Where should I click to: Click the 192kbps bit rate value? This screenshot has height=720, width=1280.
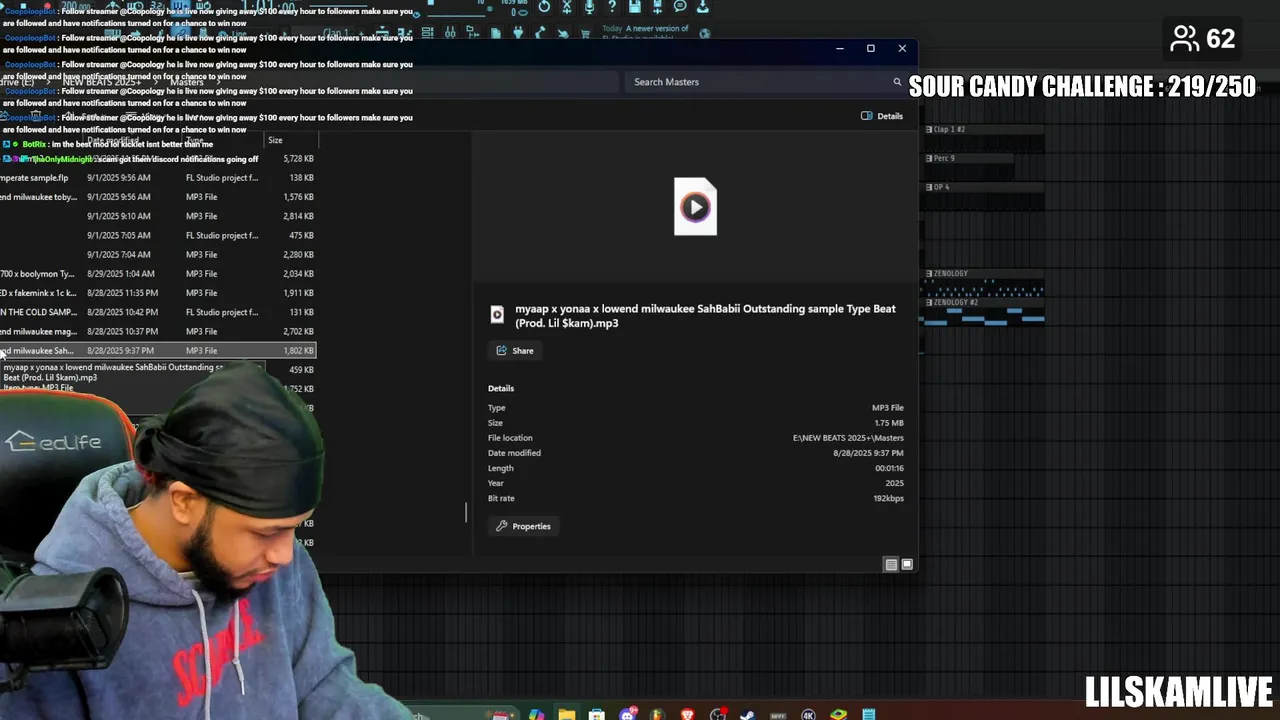[x=888, y=498]
